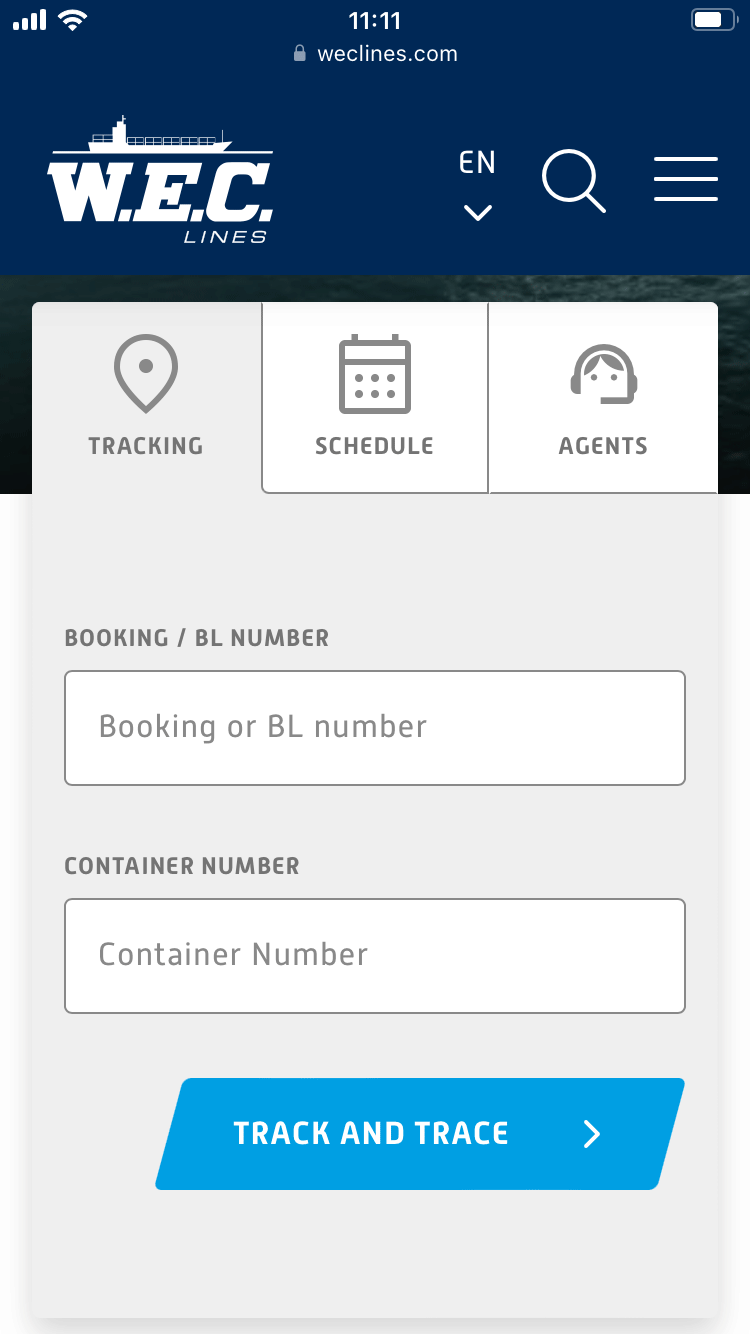The height and width of the screenshot is (1334, 750).
Task: Switch to the Schedule tab label
Action: (x=375, y=446)
